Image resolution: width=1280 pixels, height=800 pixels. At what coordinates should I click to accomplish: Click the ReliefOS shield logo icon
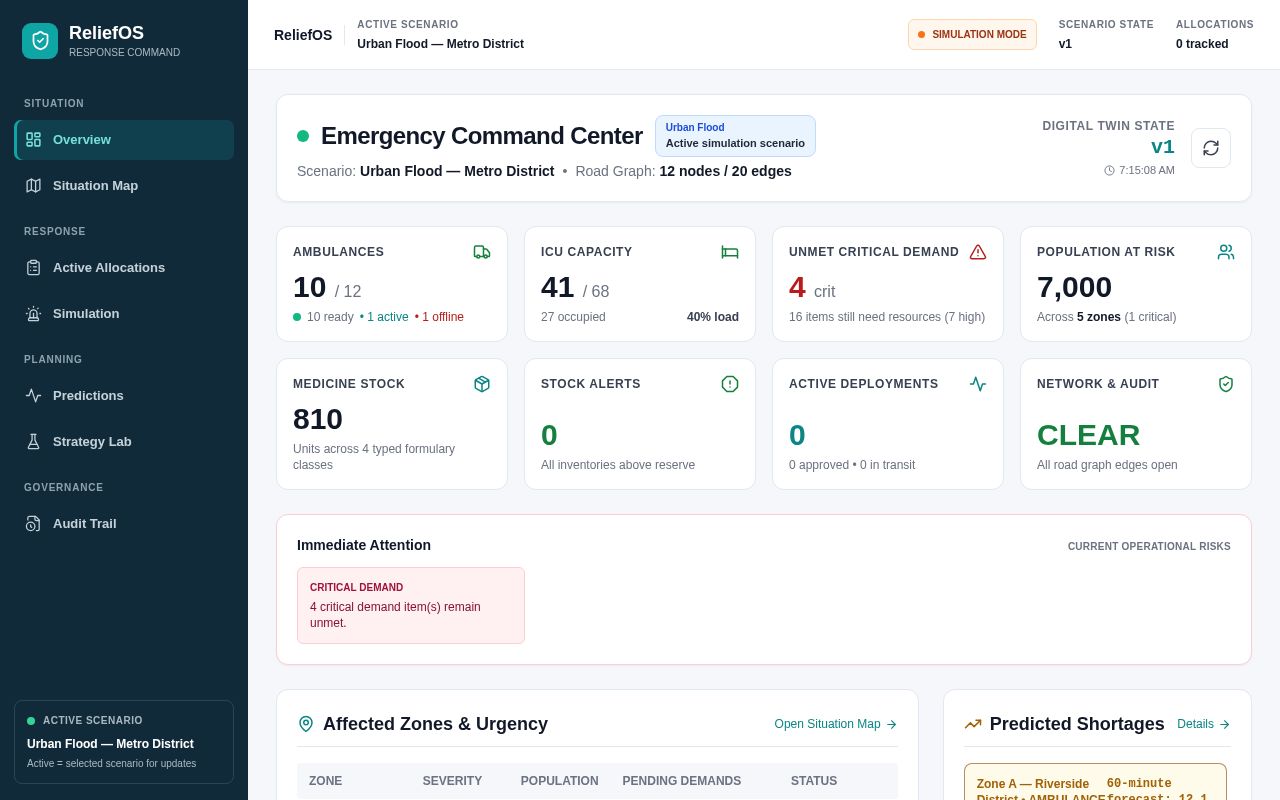(x=40, y=41)
